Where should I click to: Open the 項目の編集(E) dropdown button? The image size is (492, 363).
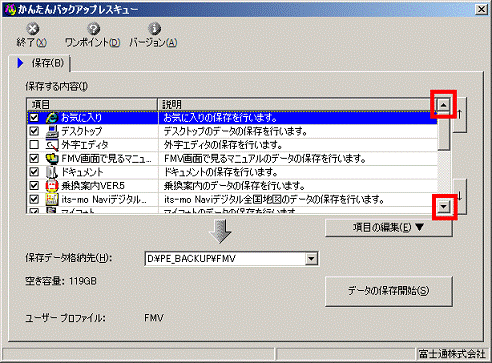point(389,228)
